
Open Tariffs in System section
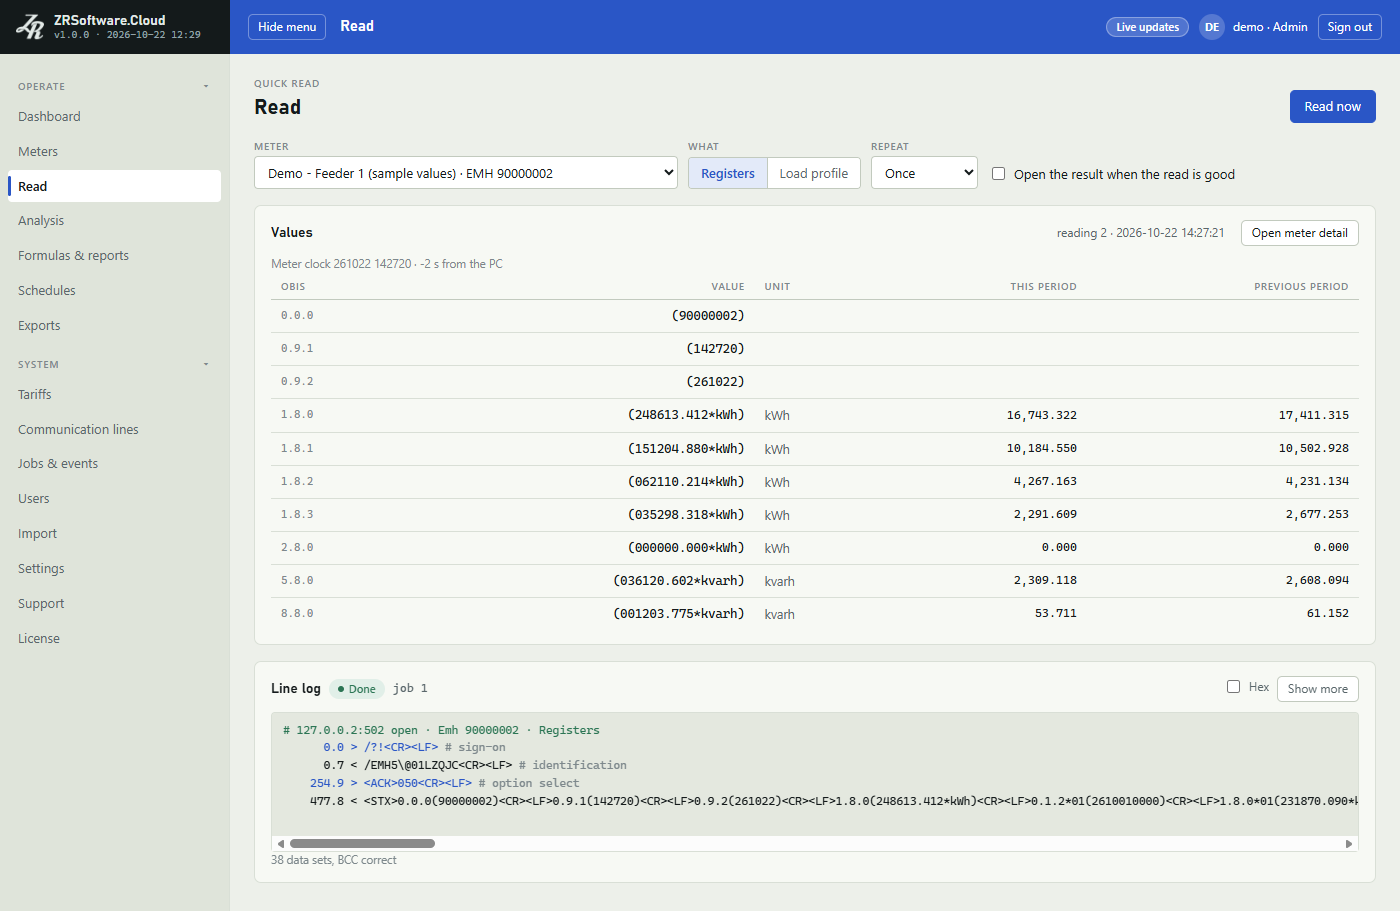pos(114,395)
